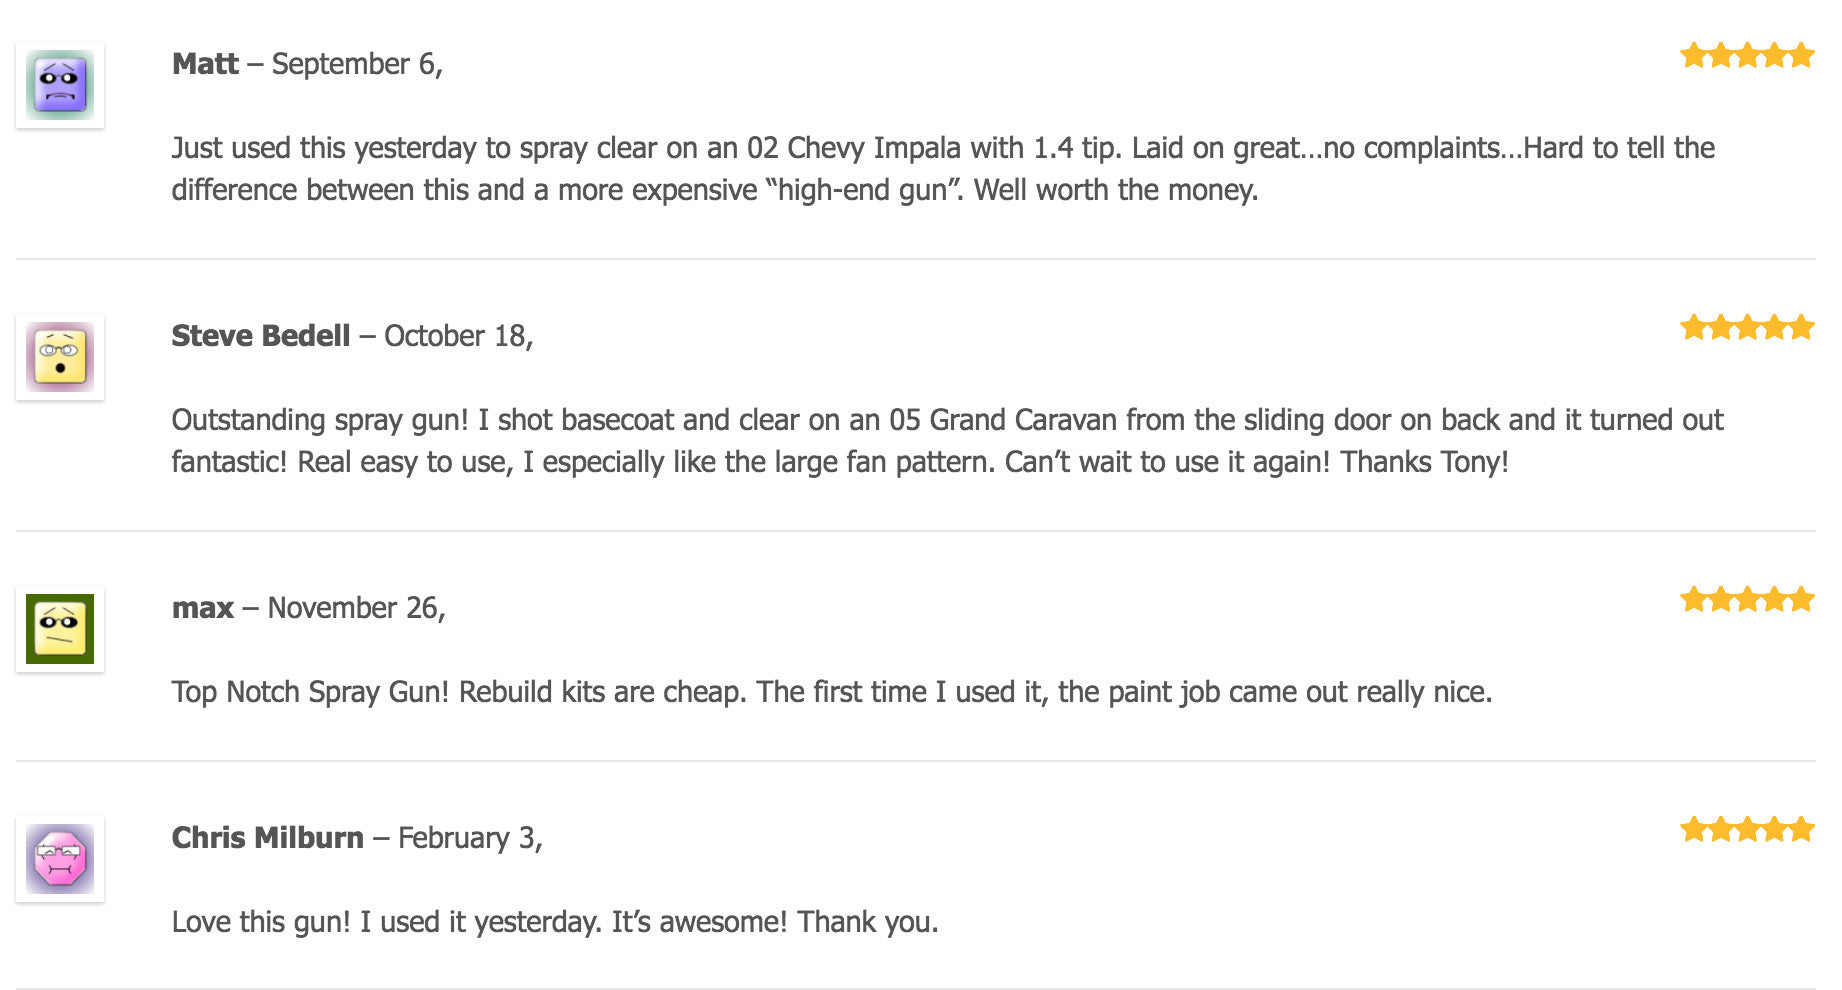
Task: Click the October 18 review date
Action: tap(459, 337)
